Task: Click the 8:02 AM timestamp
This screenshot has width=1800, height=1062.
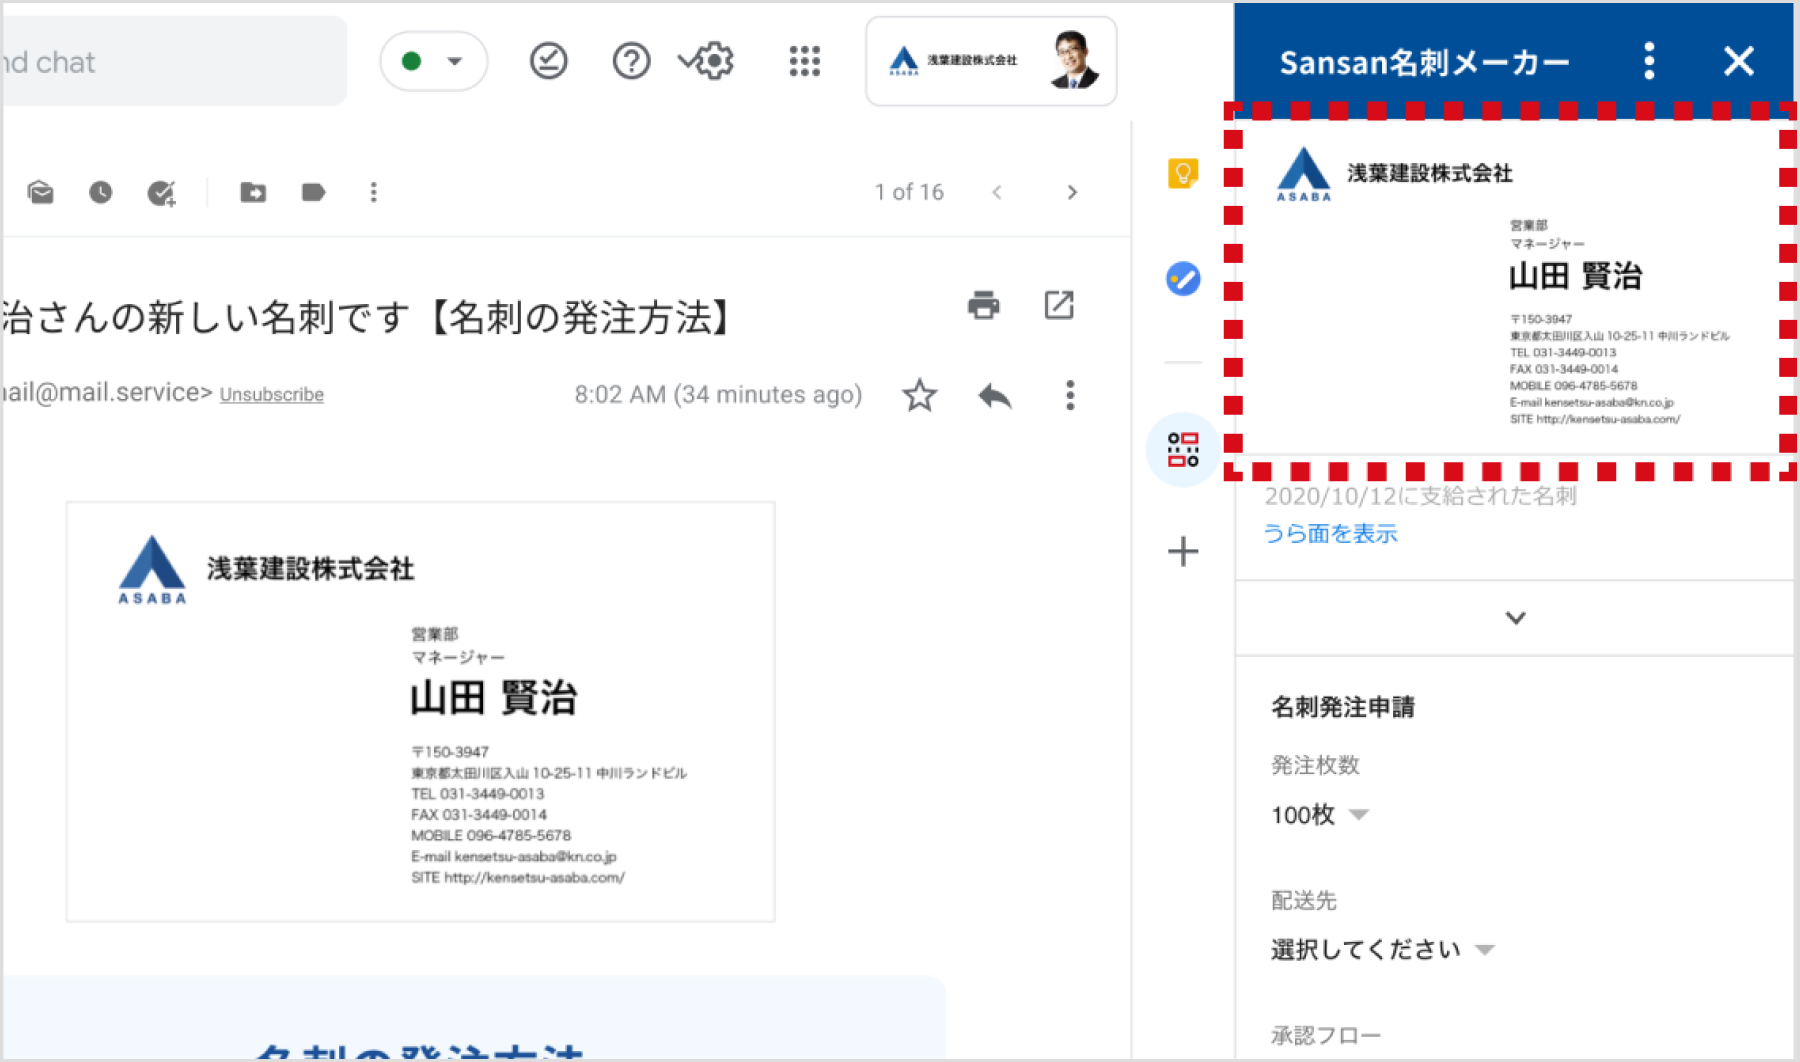Action: (718, 395)
